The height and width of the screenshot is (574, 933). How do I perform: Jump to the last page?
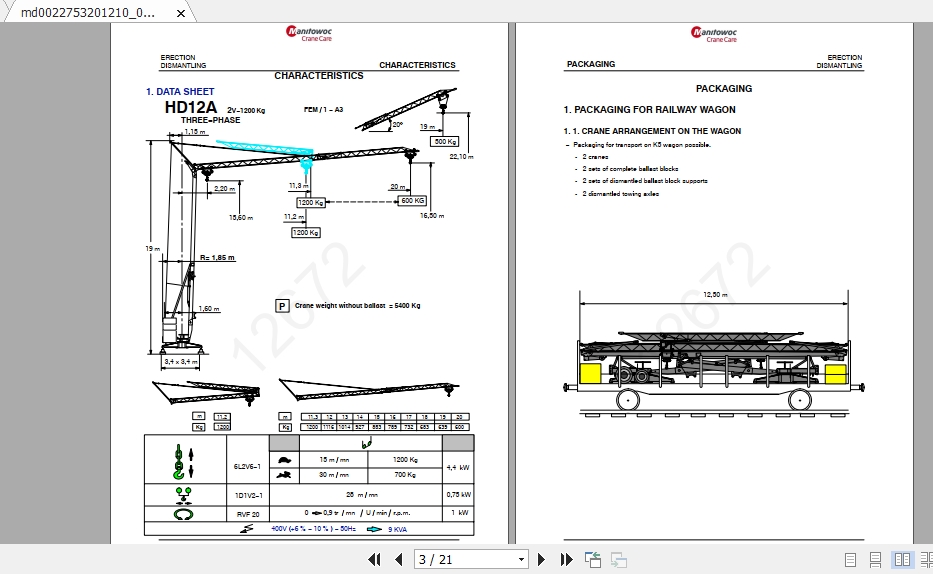(x=566, y=560)
